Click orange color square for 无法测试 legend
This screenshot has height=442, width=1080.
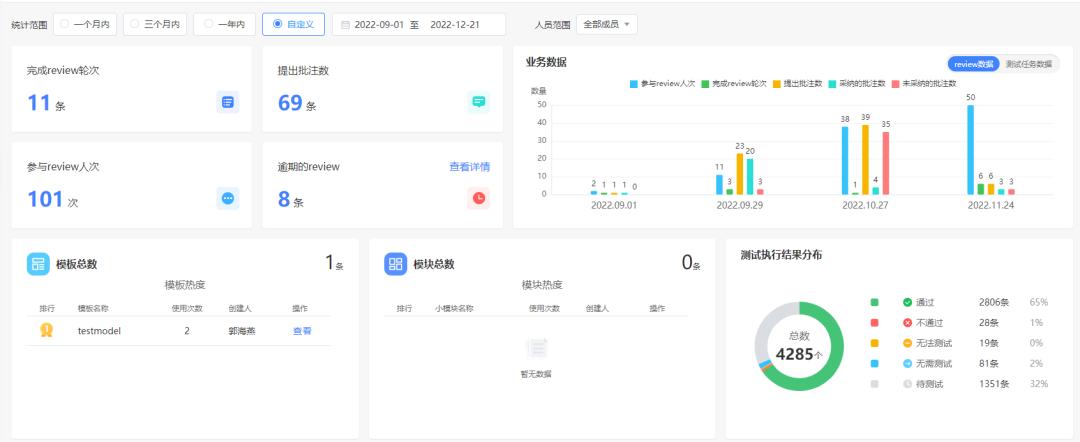(x=875, y=343)
